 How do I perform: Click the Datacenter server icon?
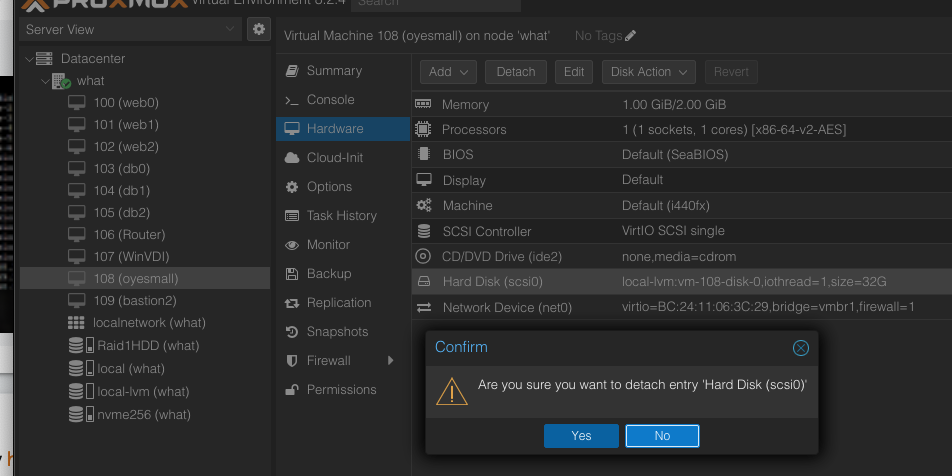coord(44,59)
